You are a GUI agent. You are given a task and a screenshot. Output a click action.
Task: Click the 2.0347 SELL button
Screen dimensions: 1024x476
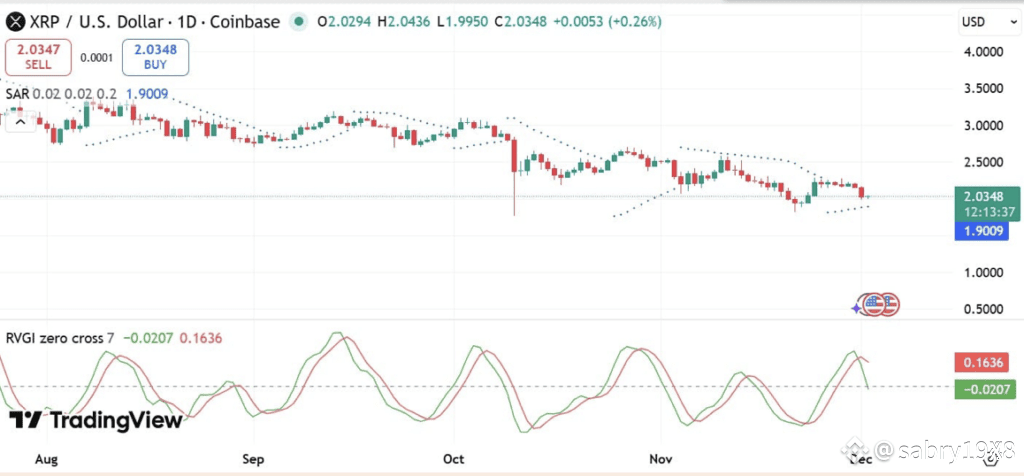pos(38,57)
